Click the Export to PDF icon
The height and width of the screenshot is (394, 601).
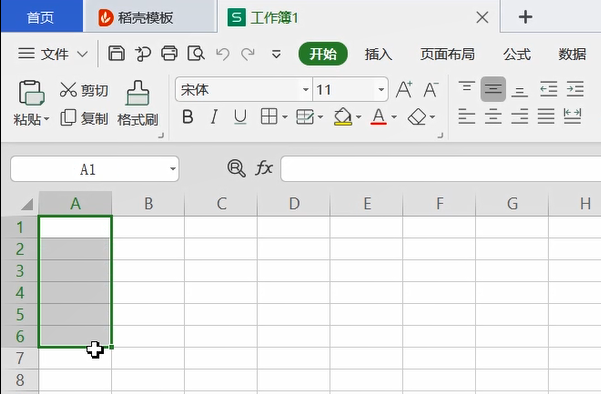click(x=143, y=54)
